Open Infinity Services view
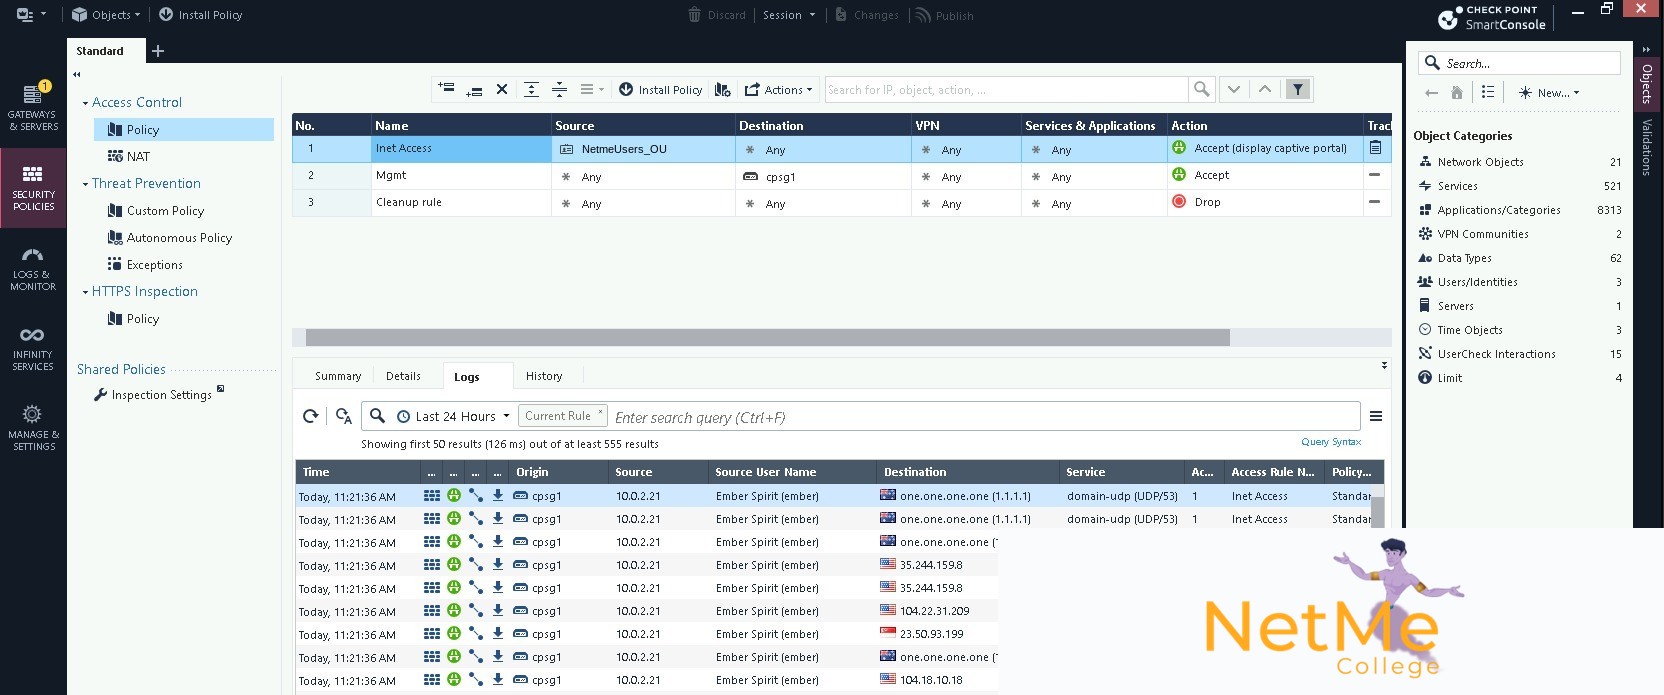The image size is (1664, 695). (33, 348)
